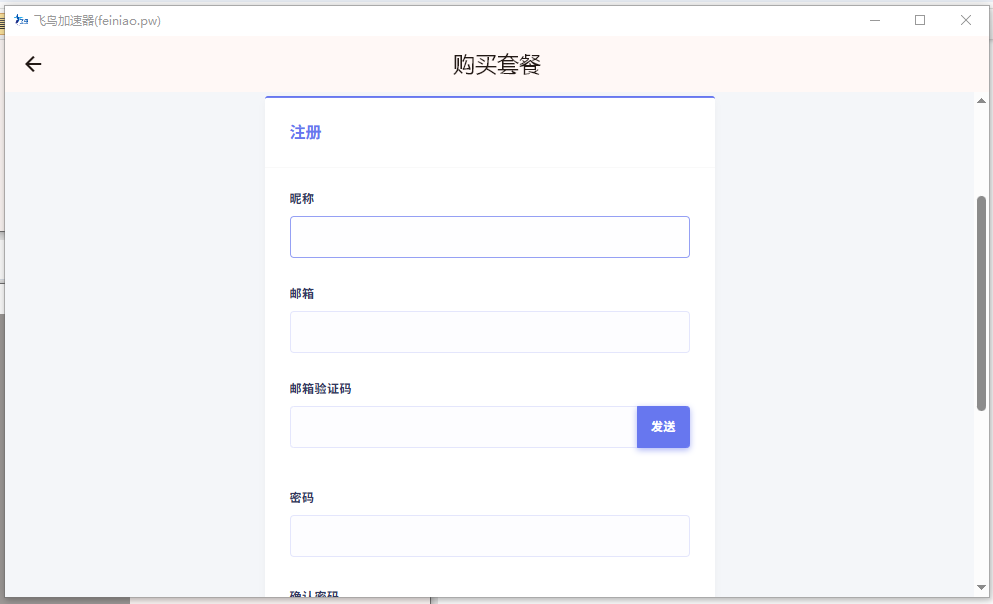Click the 邮箱验证码 field label
The height and width of the screenshot is (604, 993).
320,389
